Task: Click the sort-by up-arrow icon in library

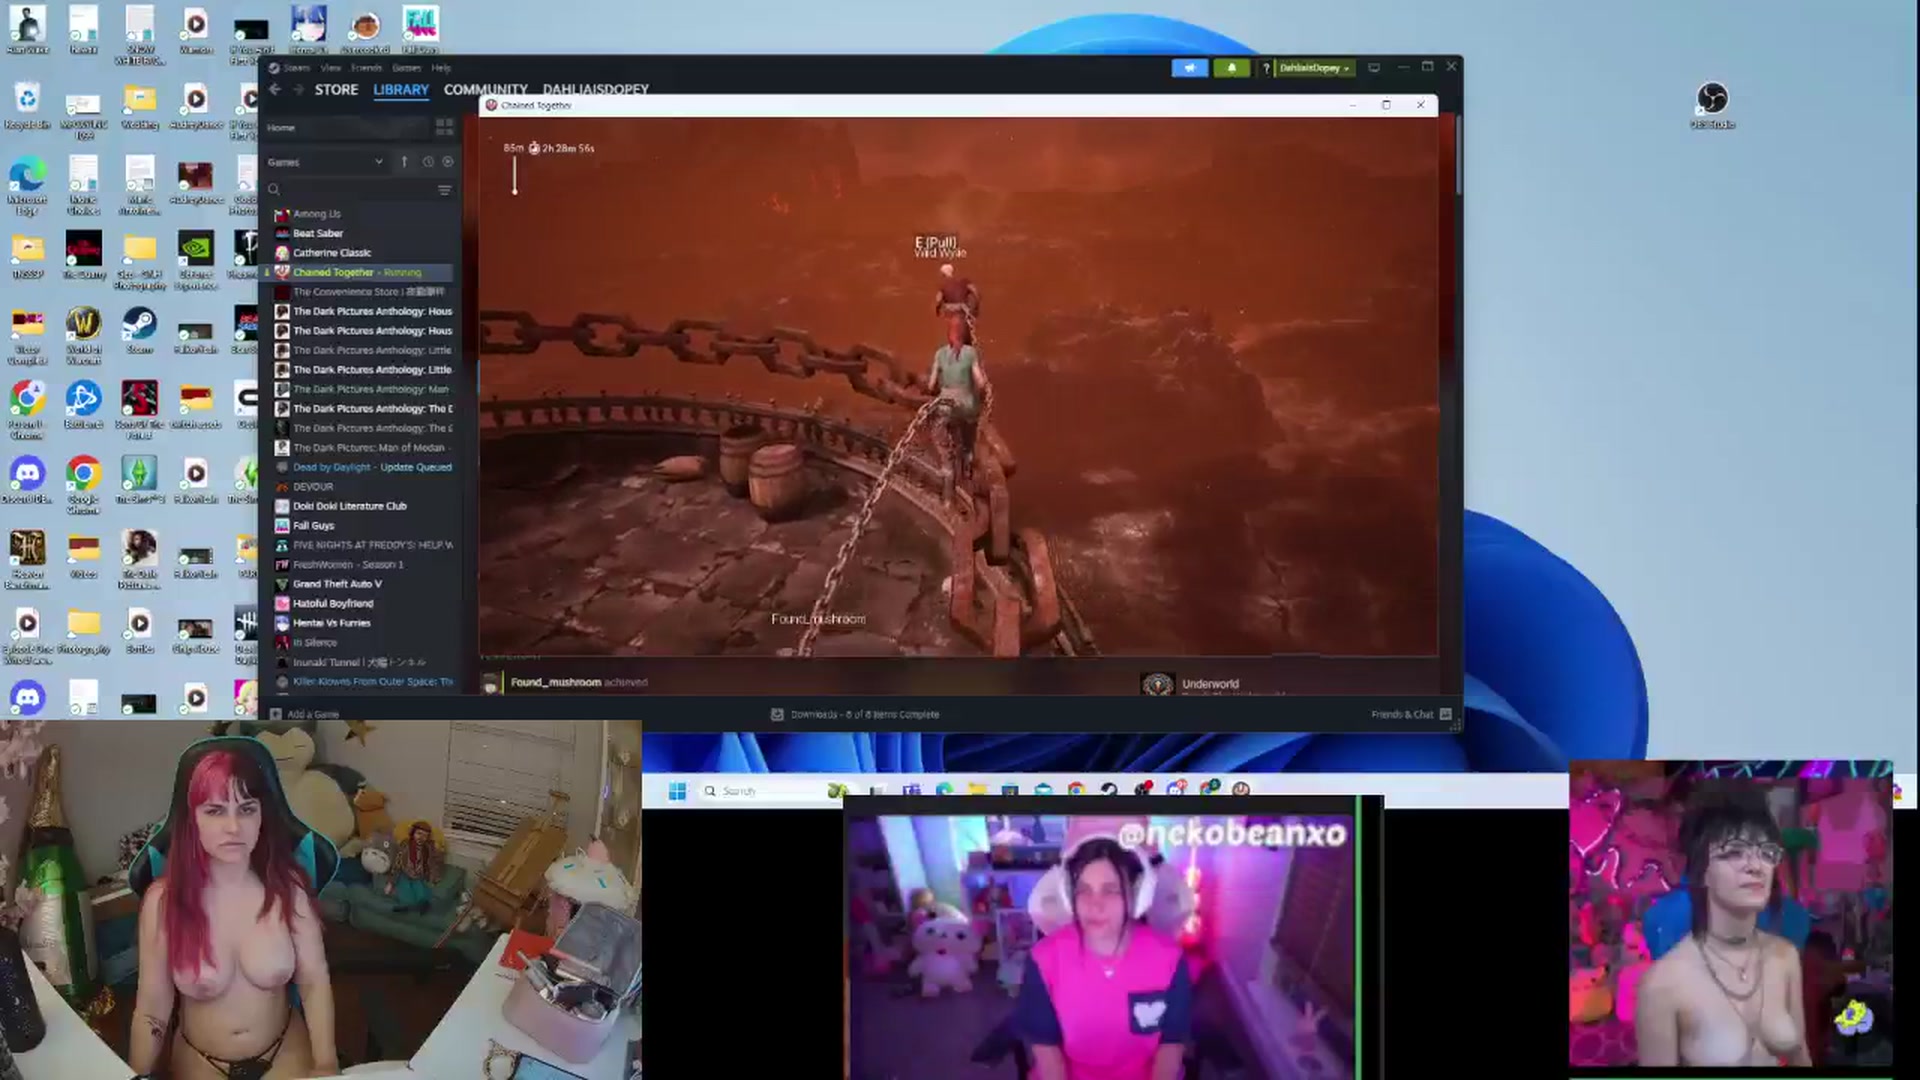Action: pos(404,162)
